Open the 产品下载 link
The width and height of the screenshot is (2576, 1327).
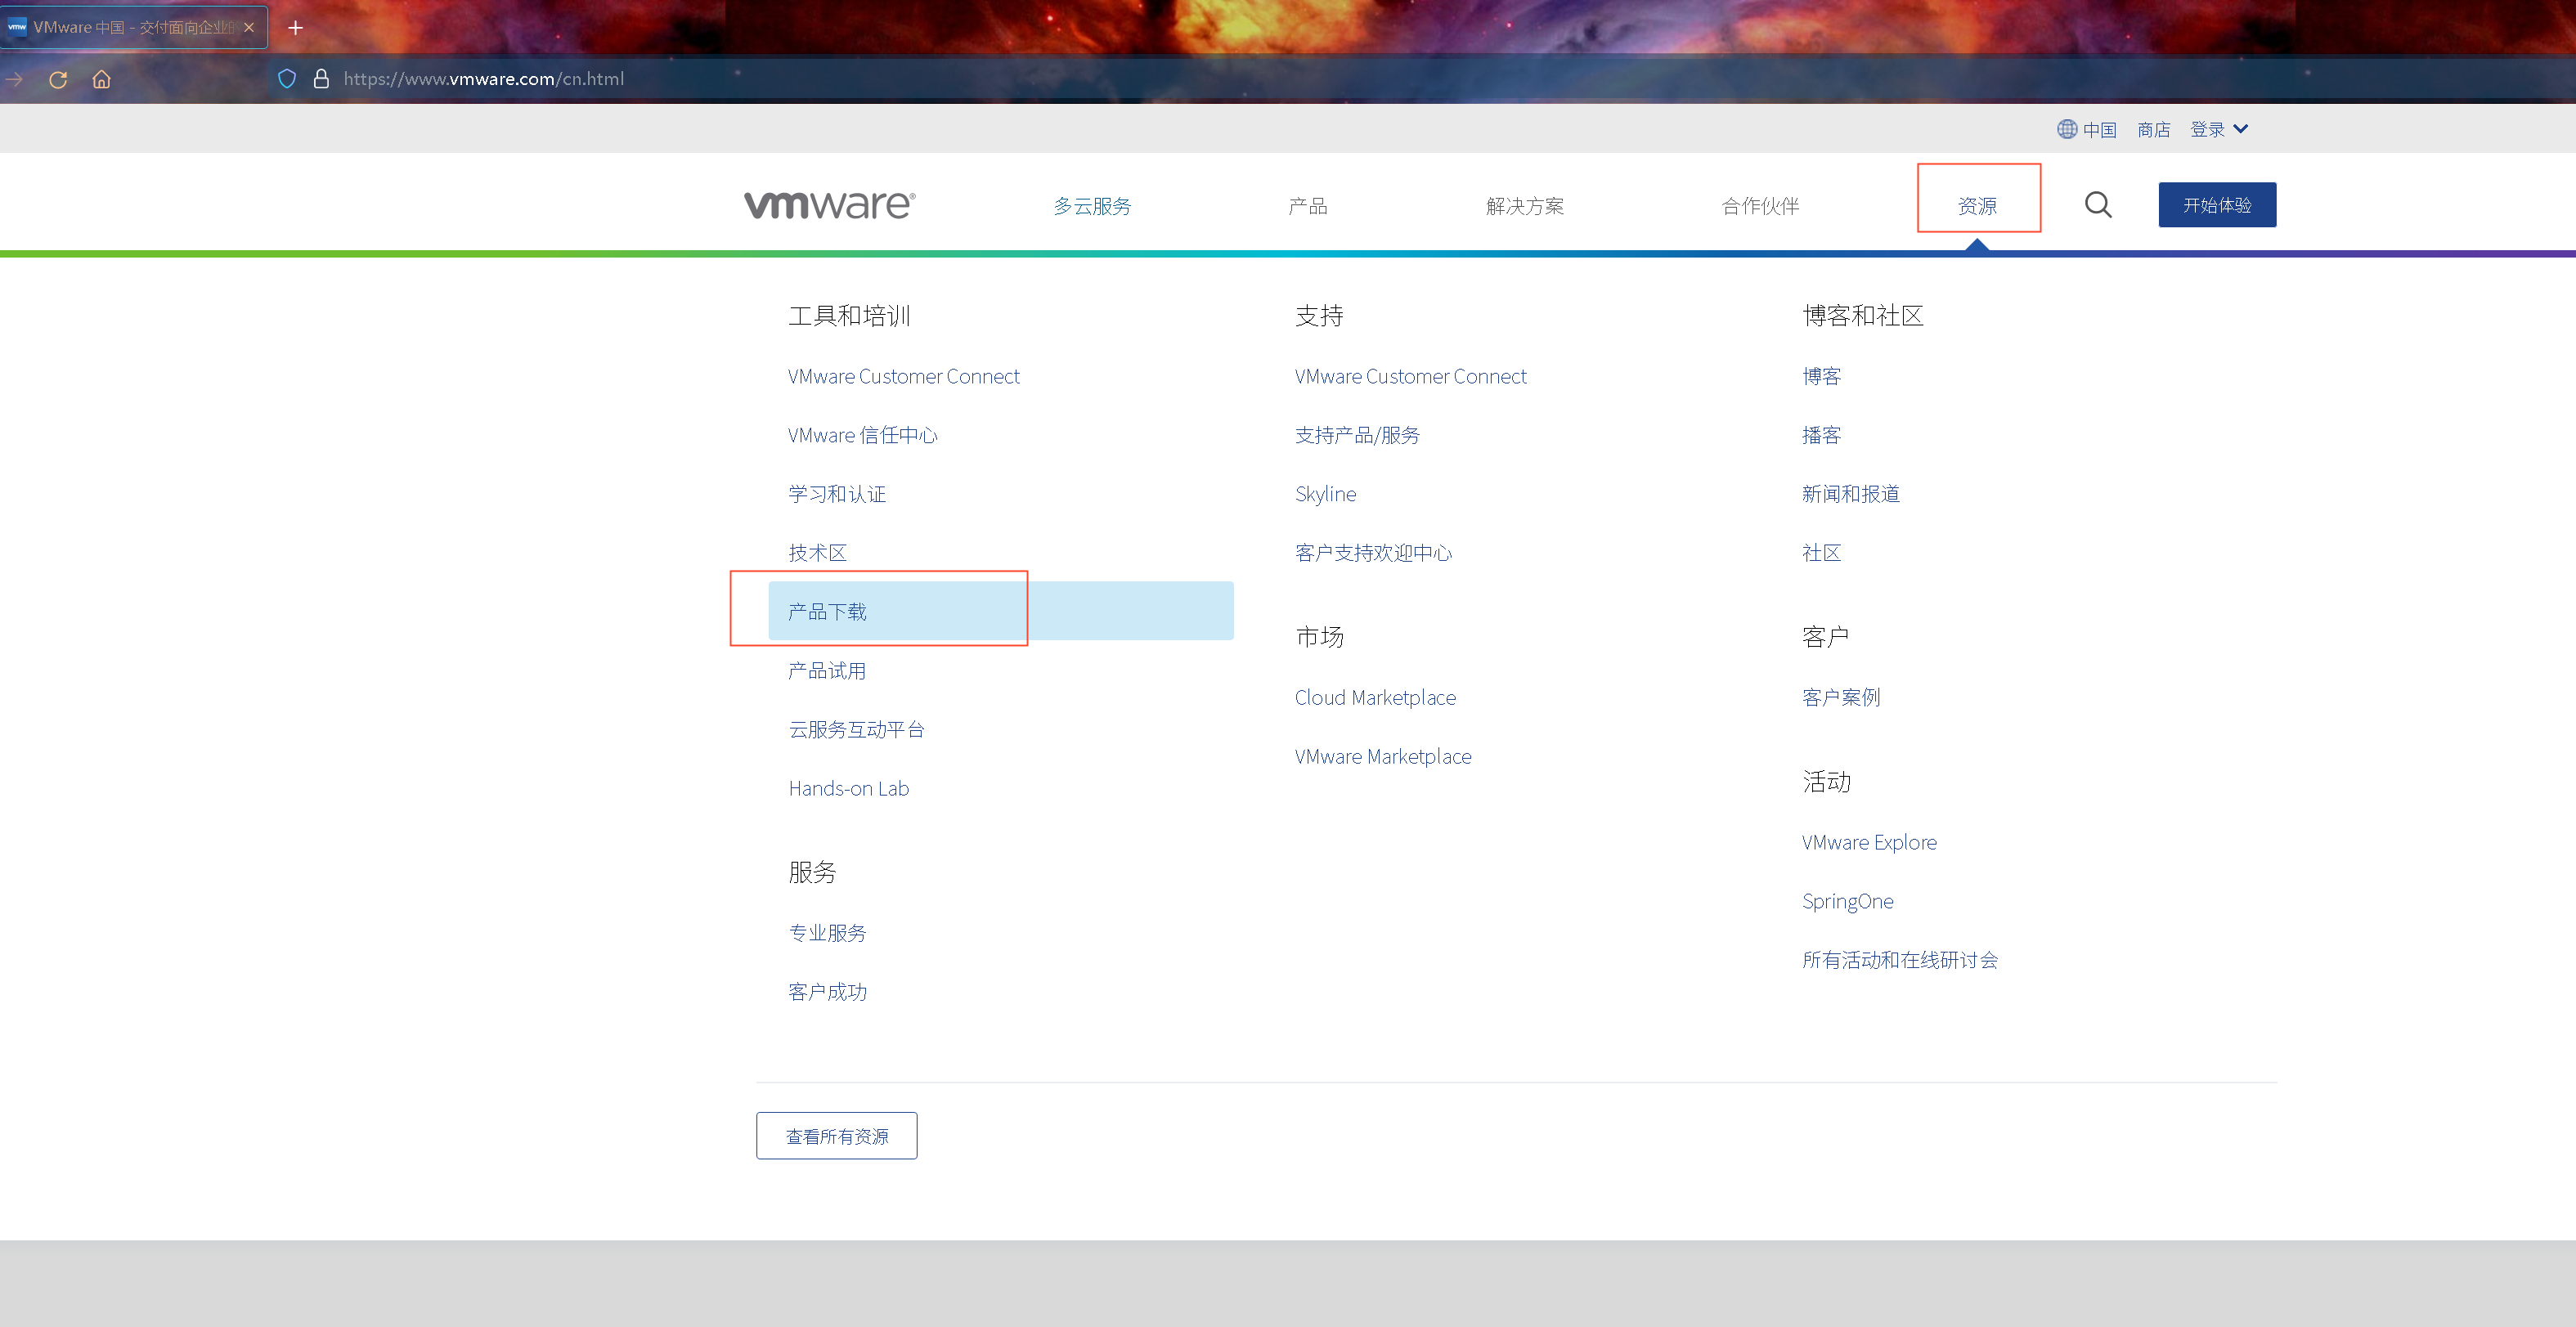pyautogui.click(x=827, y=612)
